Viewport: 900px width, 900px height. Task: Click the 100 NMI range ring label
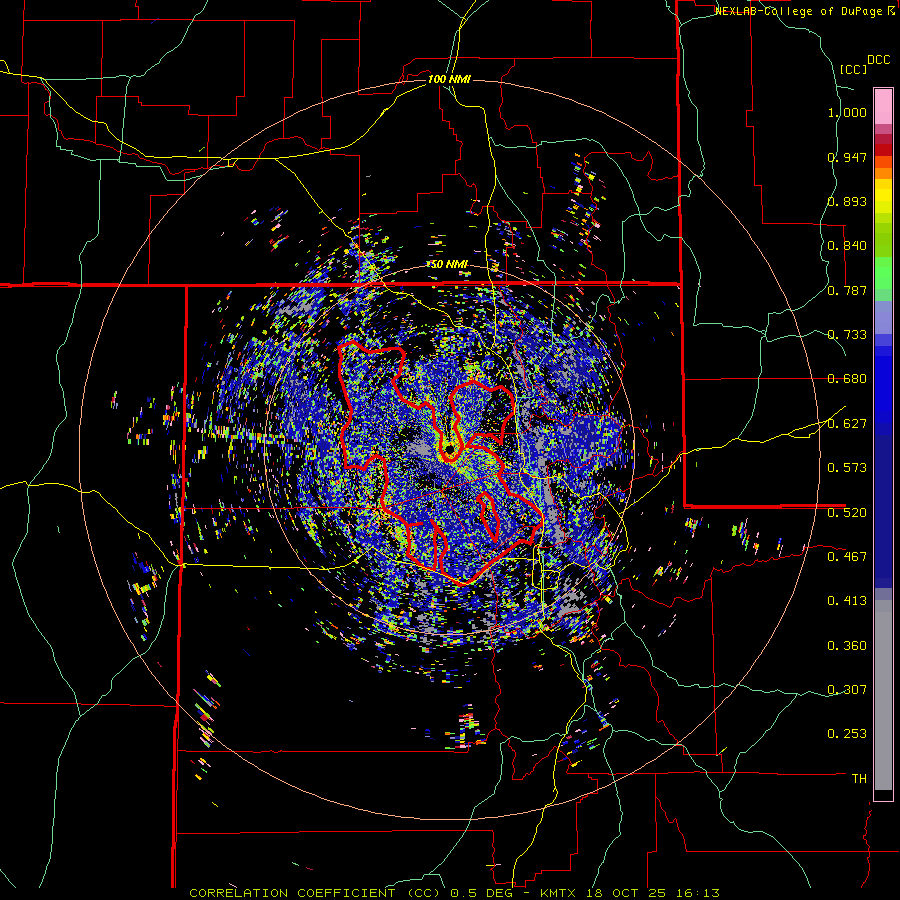click(x=449, y=79)
